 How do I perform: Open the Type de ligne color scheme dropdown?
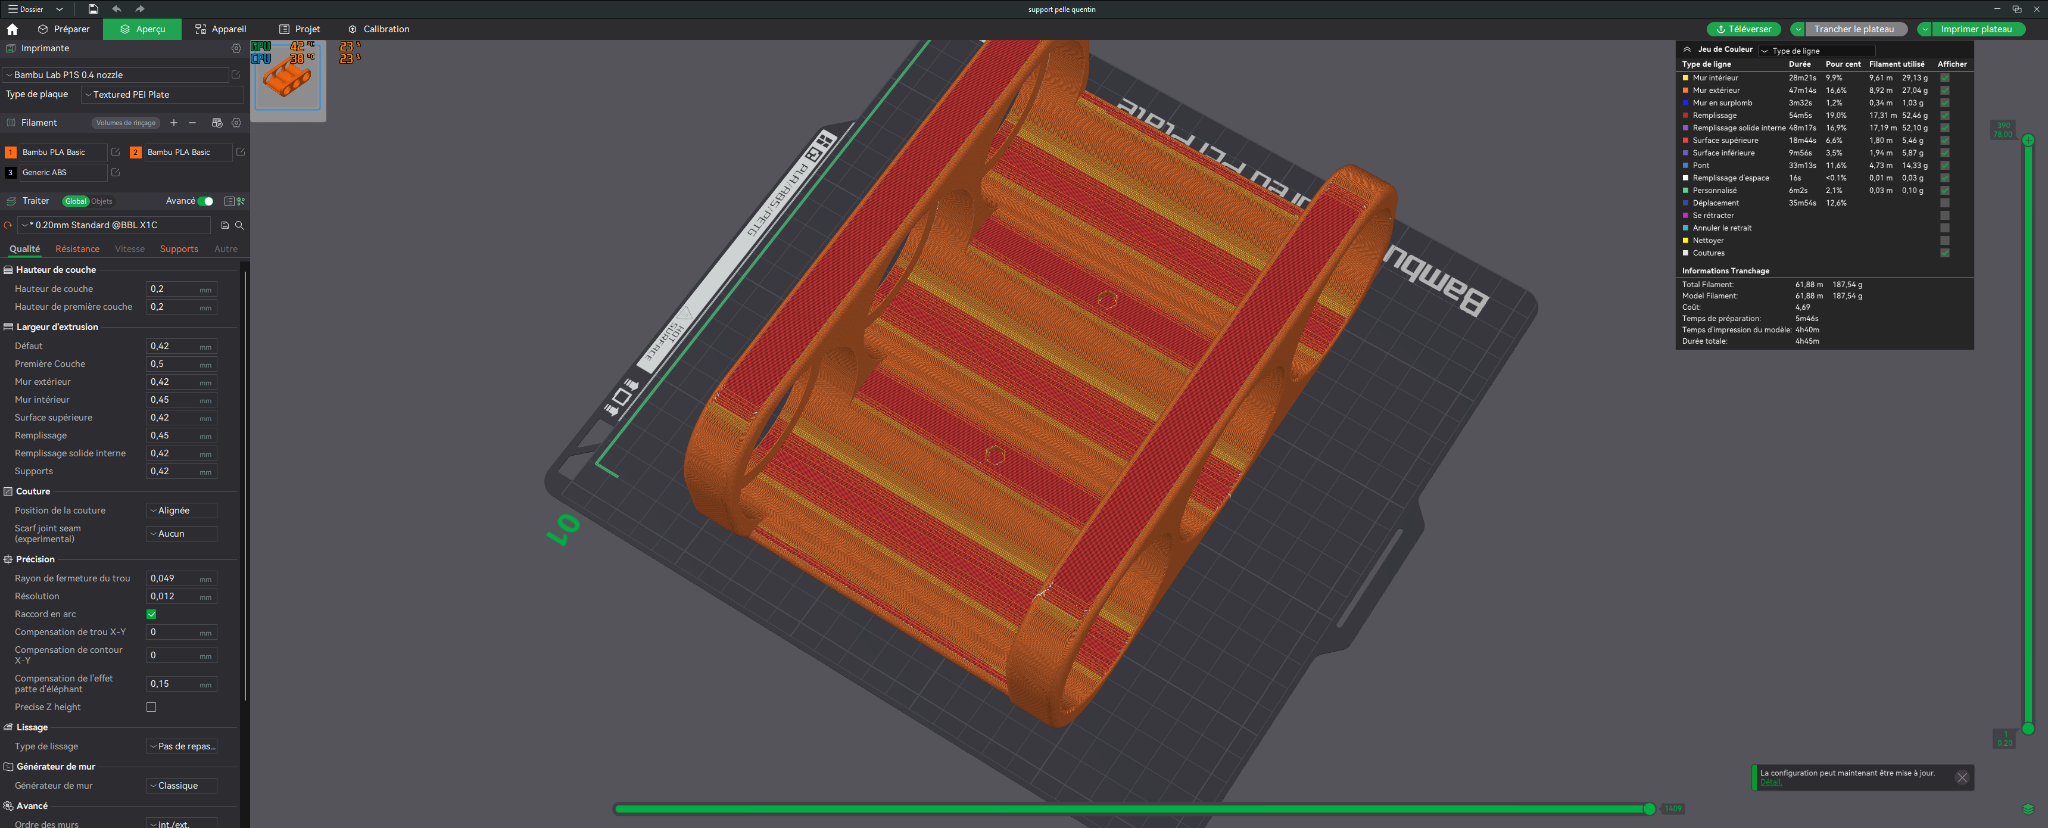coord(1816,50)
